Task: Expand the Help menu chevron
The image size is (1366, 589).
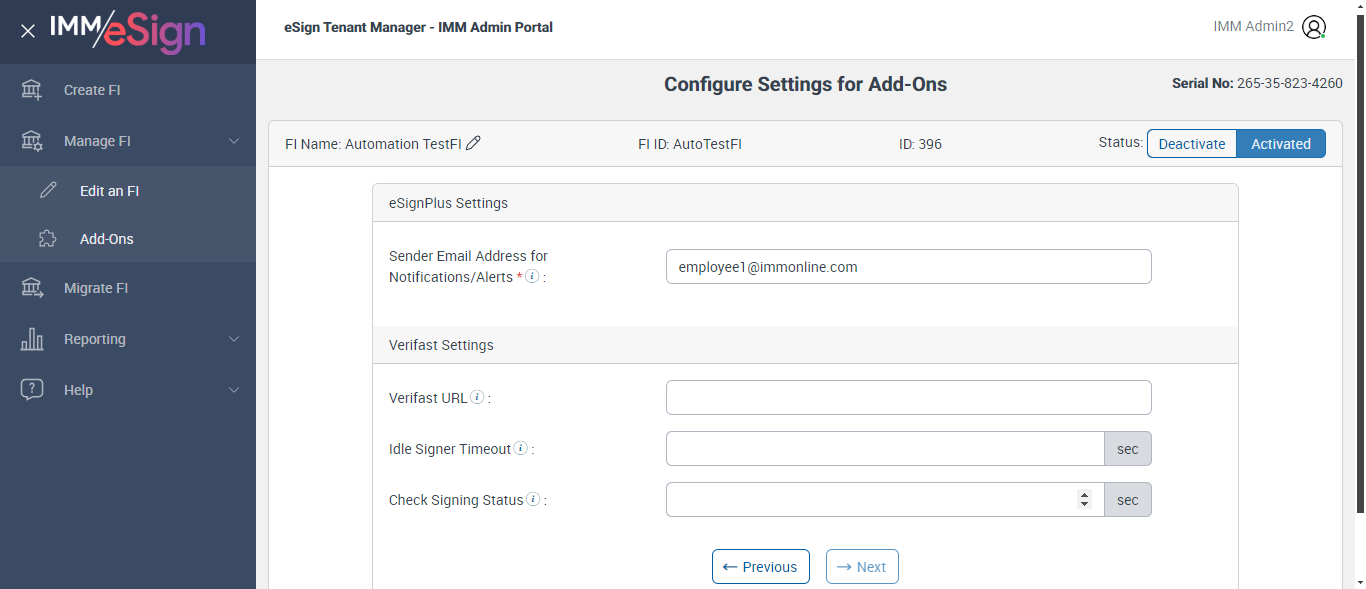Action: [234, 390]
